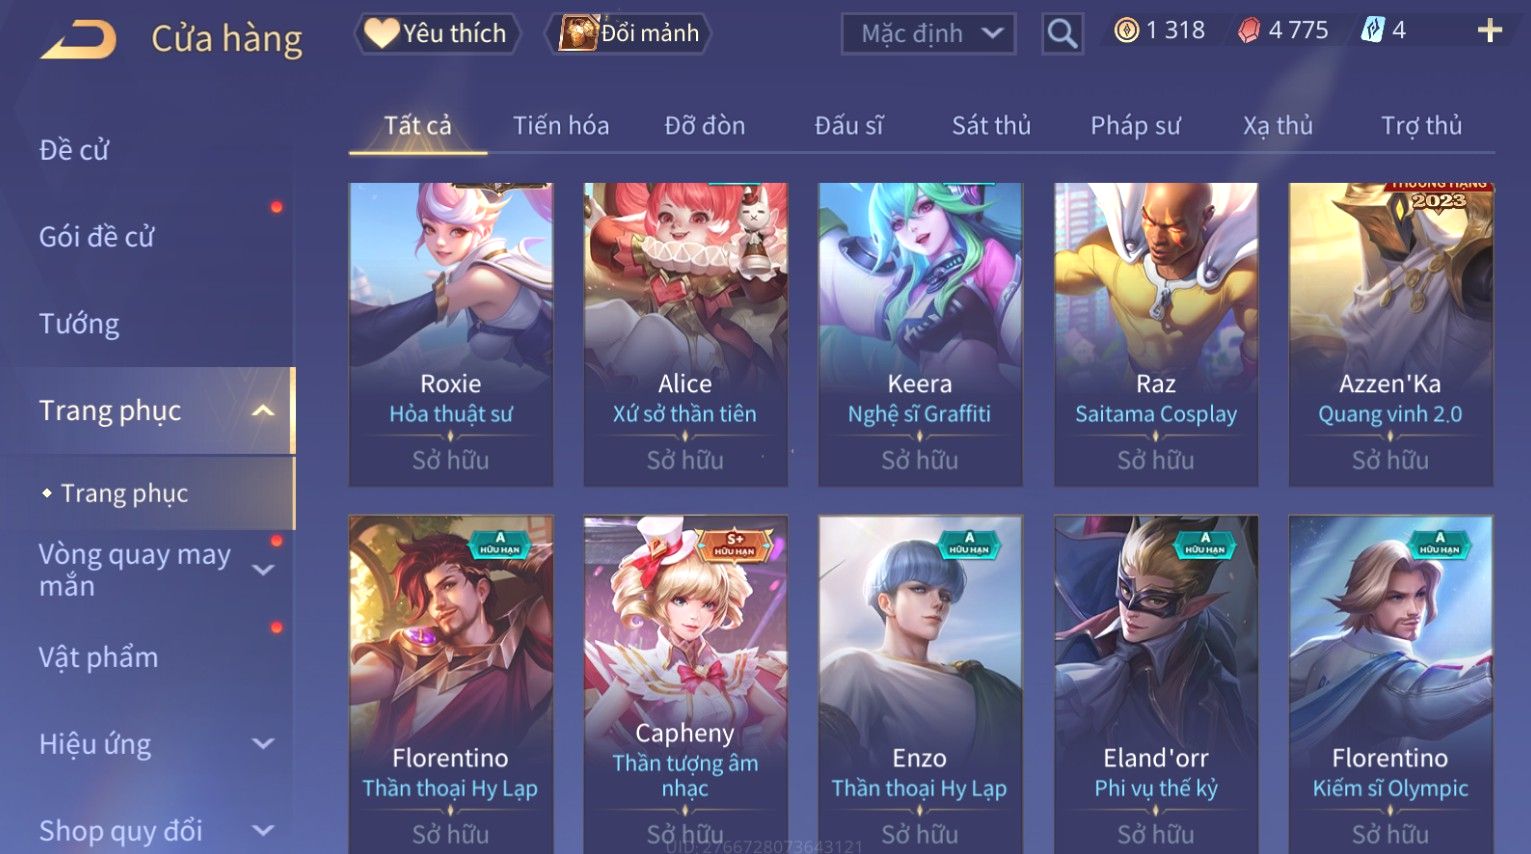Viewport: 1531px width, 854px height.
Task: Click the gold coin balance icon
Action: [1126, 31]
